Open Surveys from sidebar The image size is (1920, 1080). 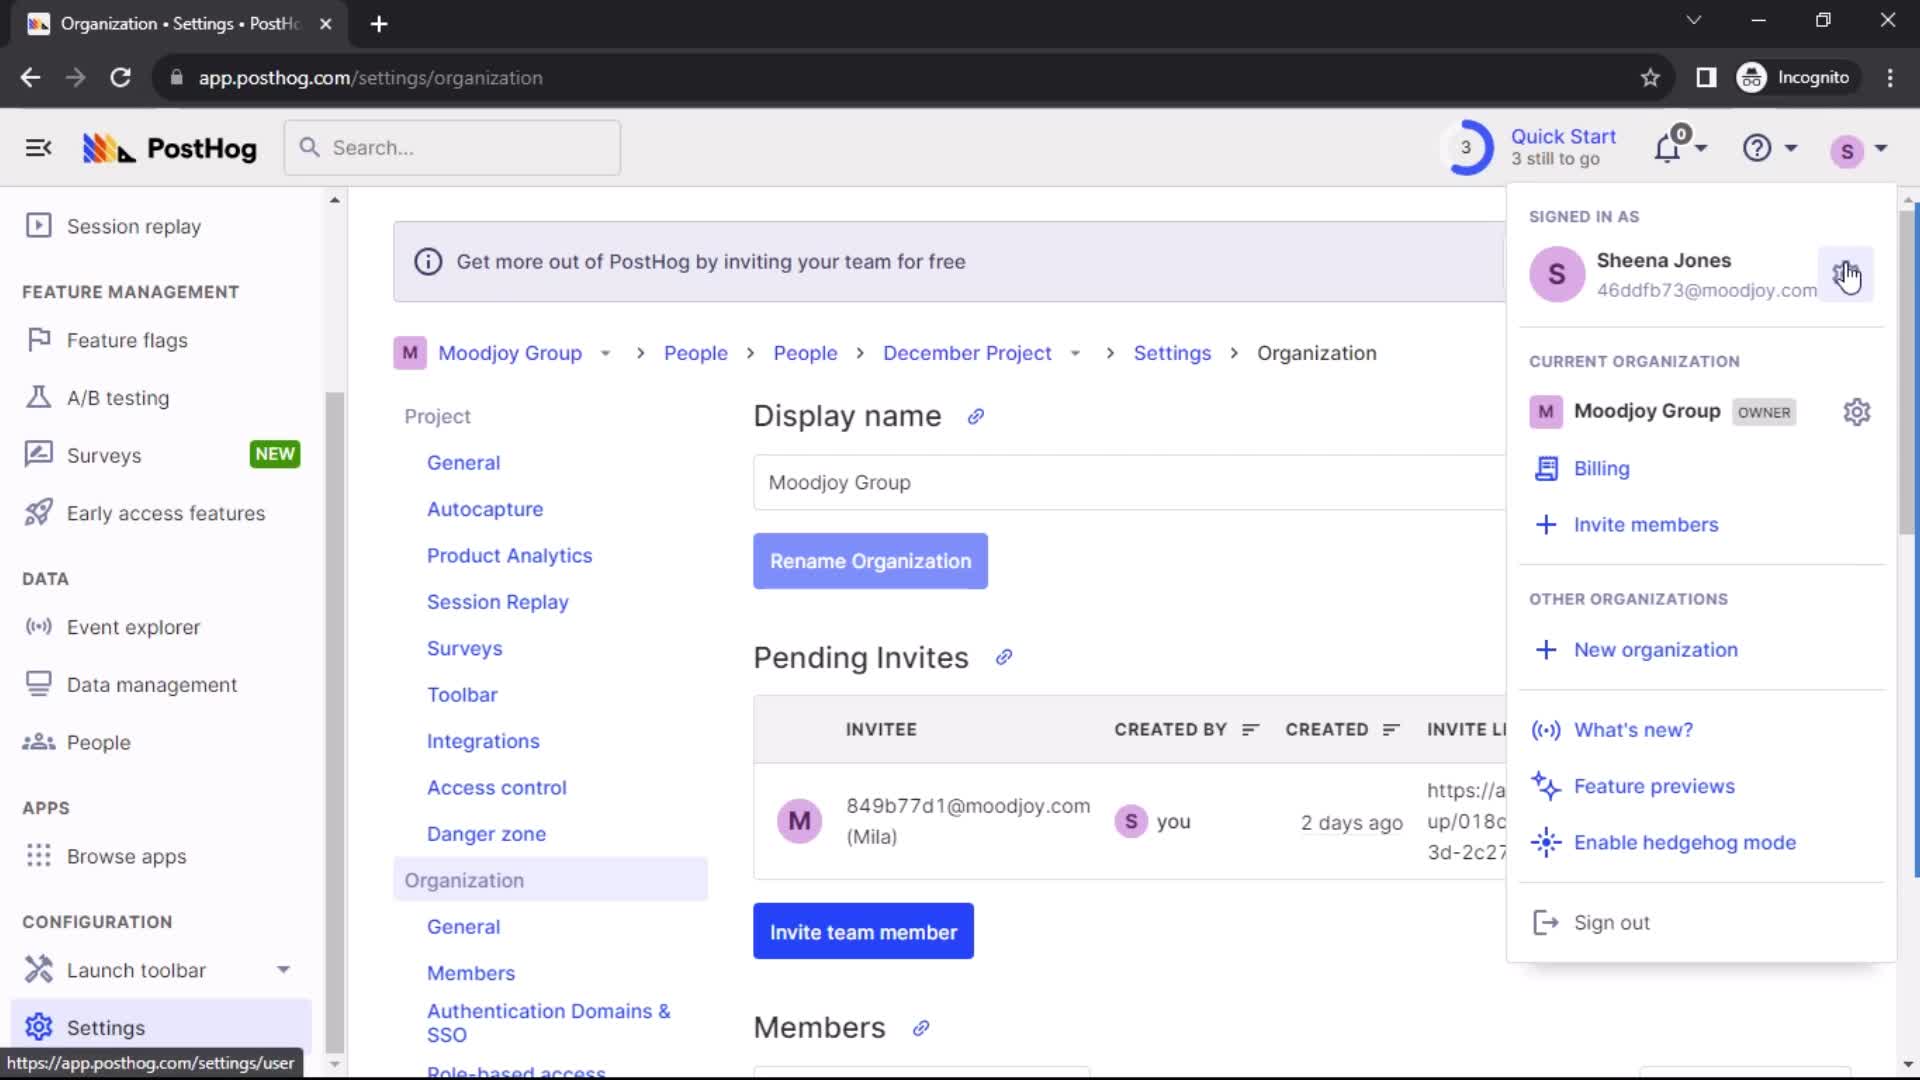(x=103, y=454)
